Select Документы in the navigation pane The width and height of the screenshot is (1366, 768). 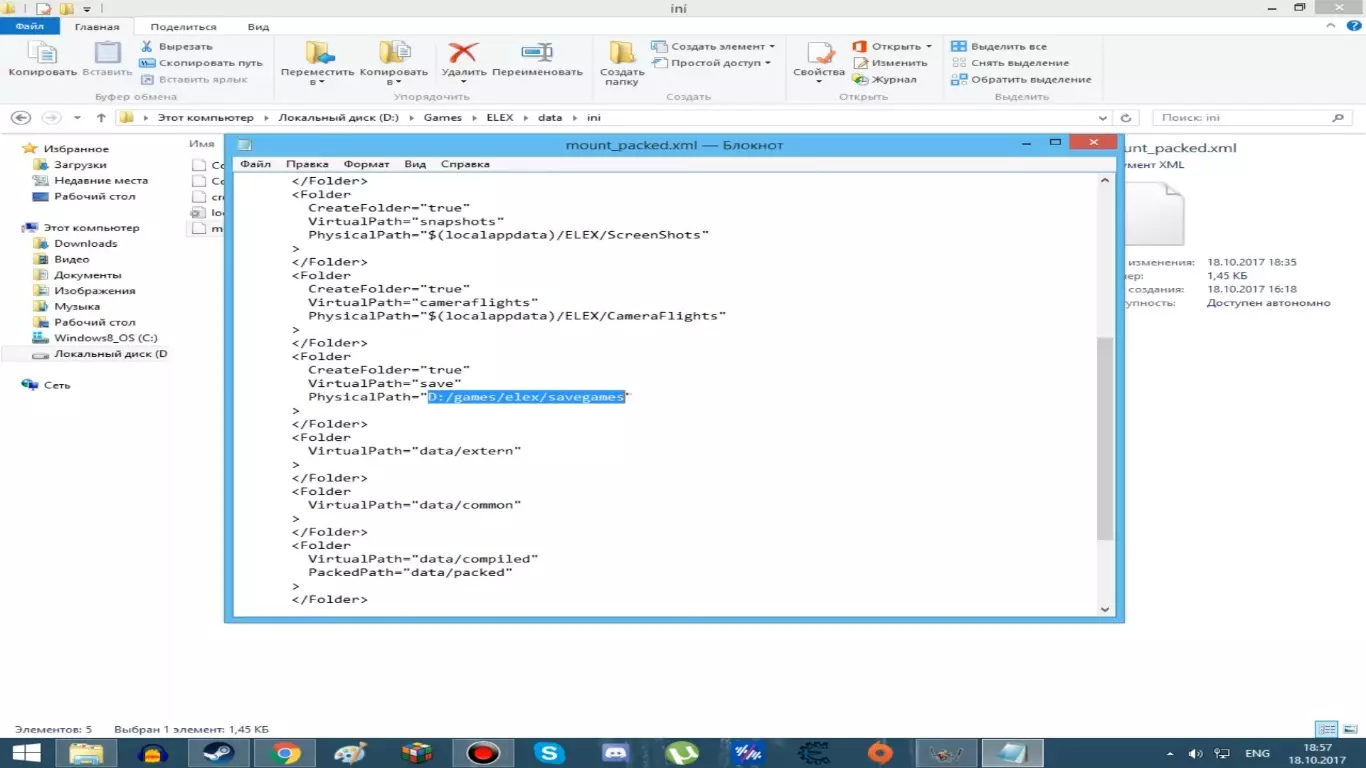click(87, 275)
